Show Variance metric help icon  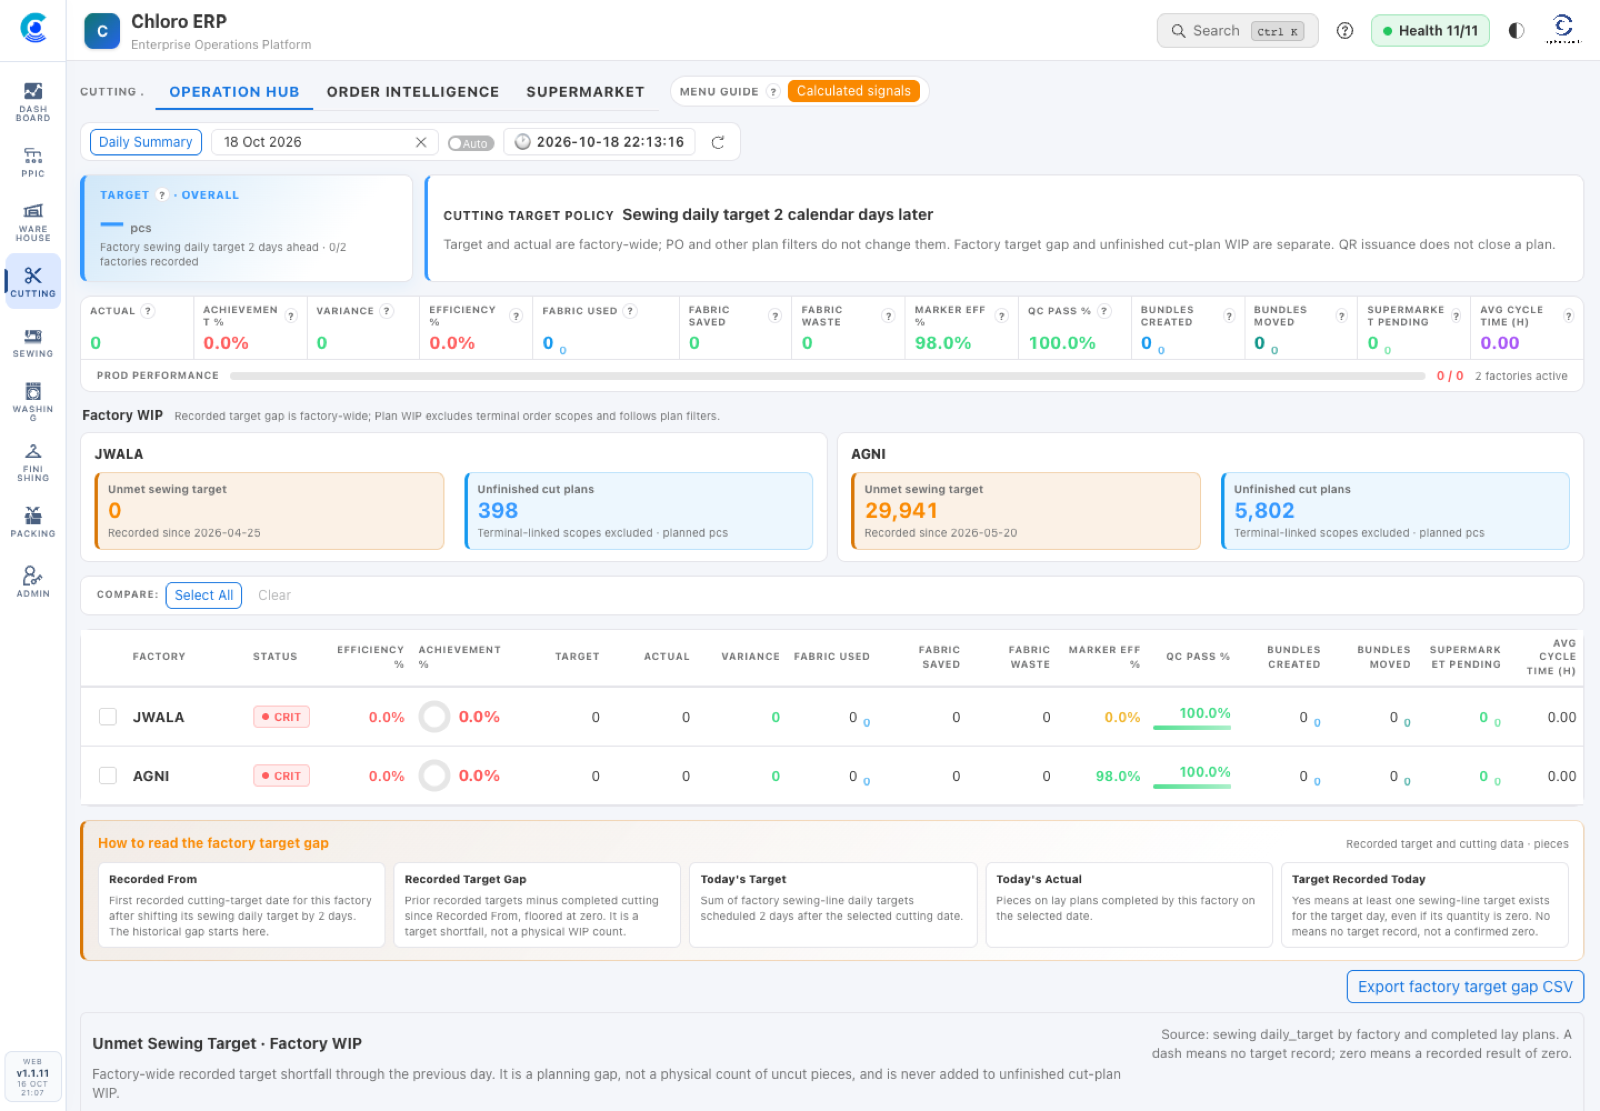pyautogui.click(x=387, y=311)
